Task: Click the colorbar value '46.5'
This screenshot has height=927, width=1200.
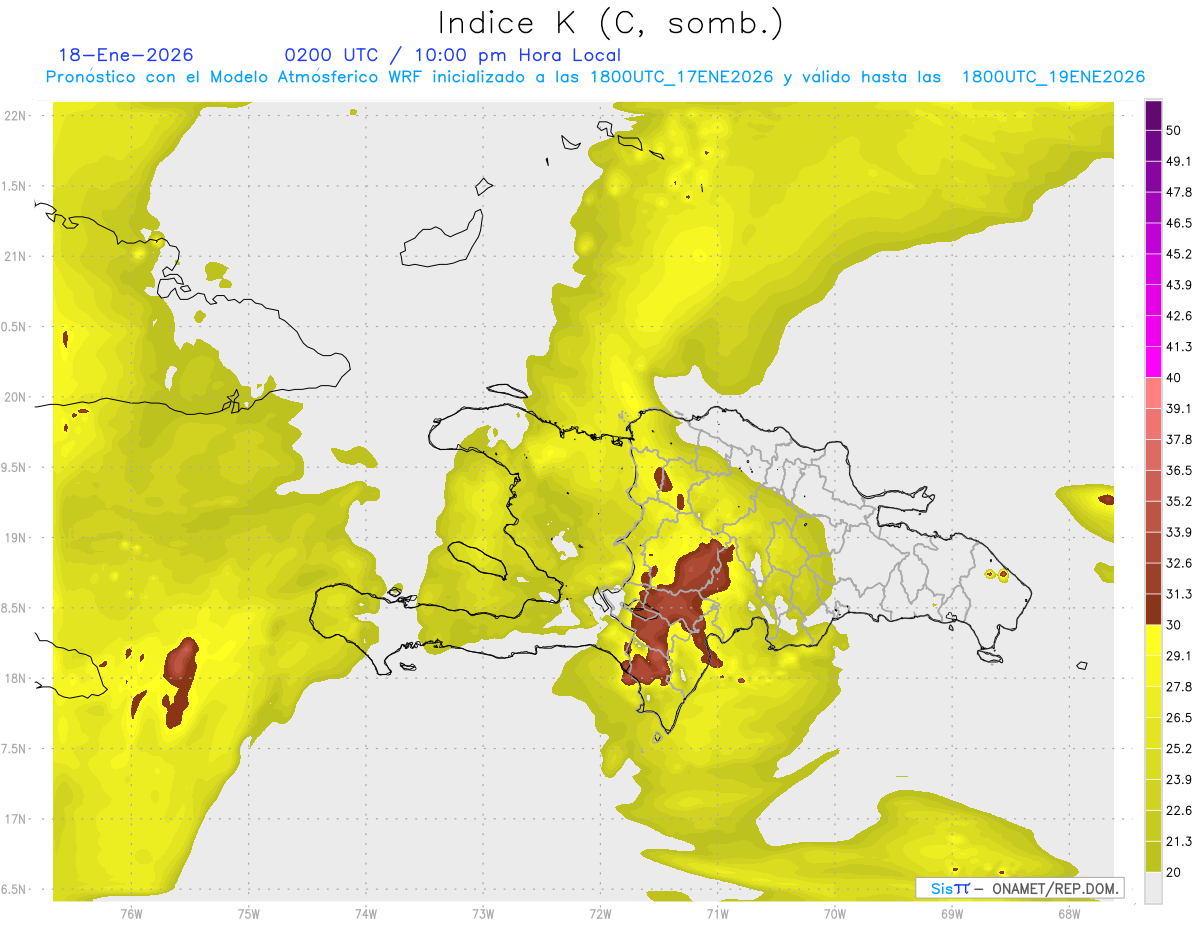Action: click(x=1179, y=223)
